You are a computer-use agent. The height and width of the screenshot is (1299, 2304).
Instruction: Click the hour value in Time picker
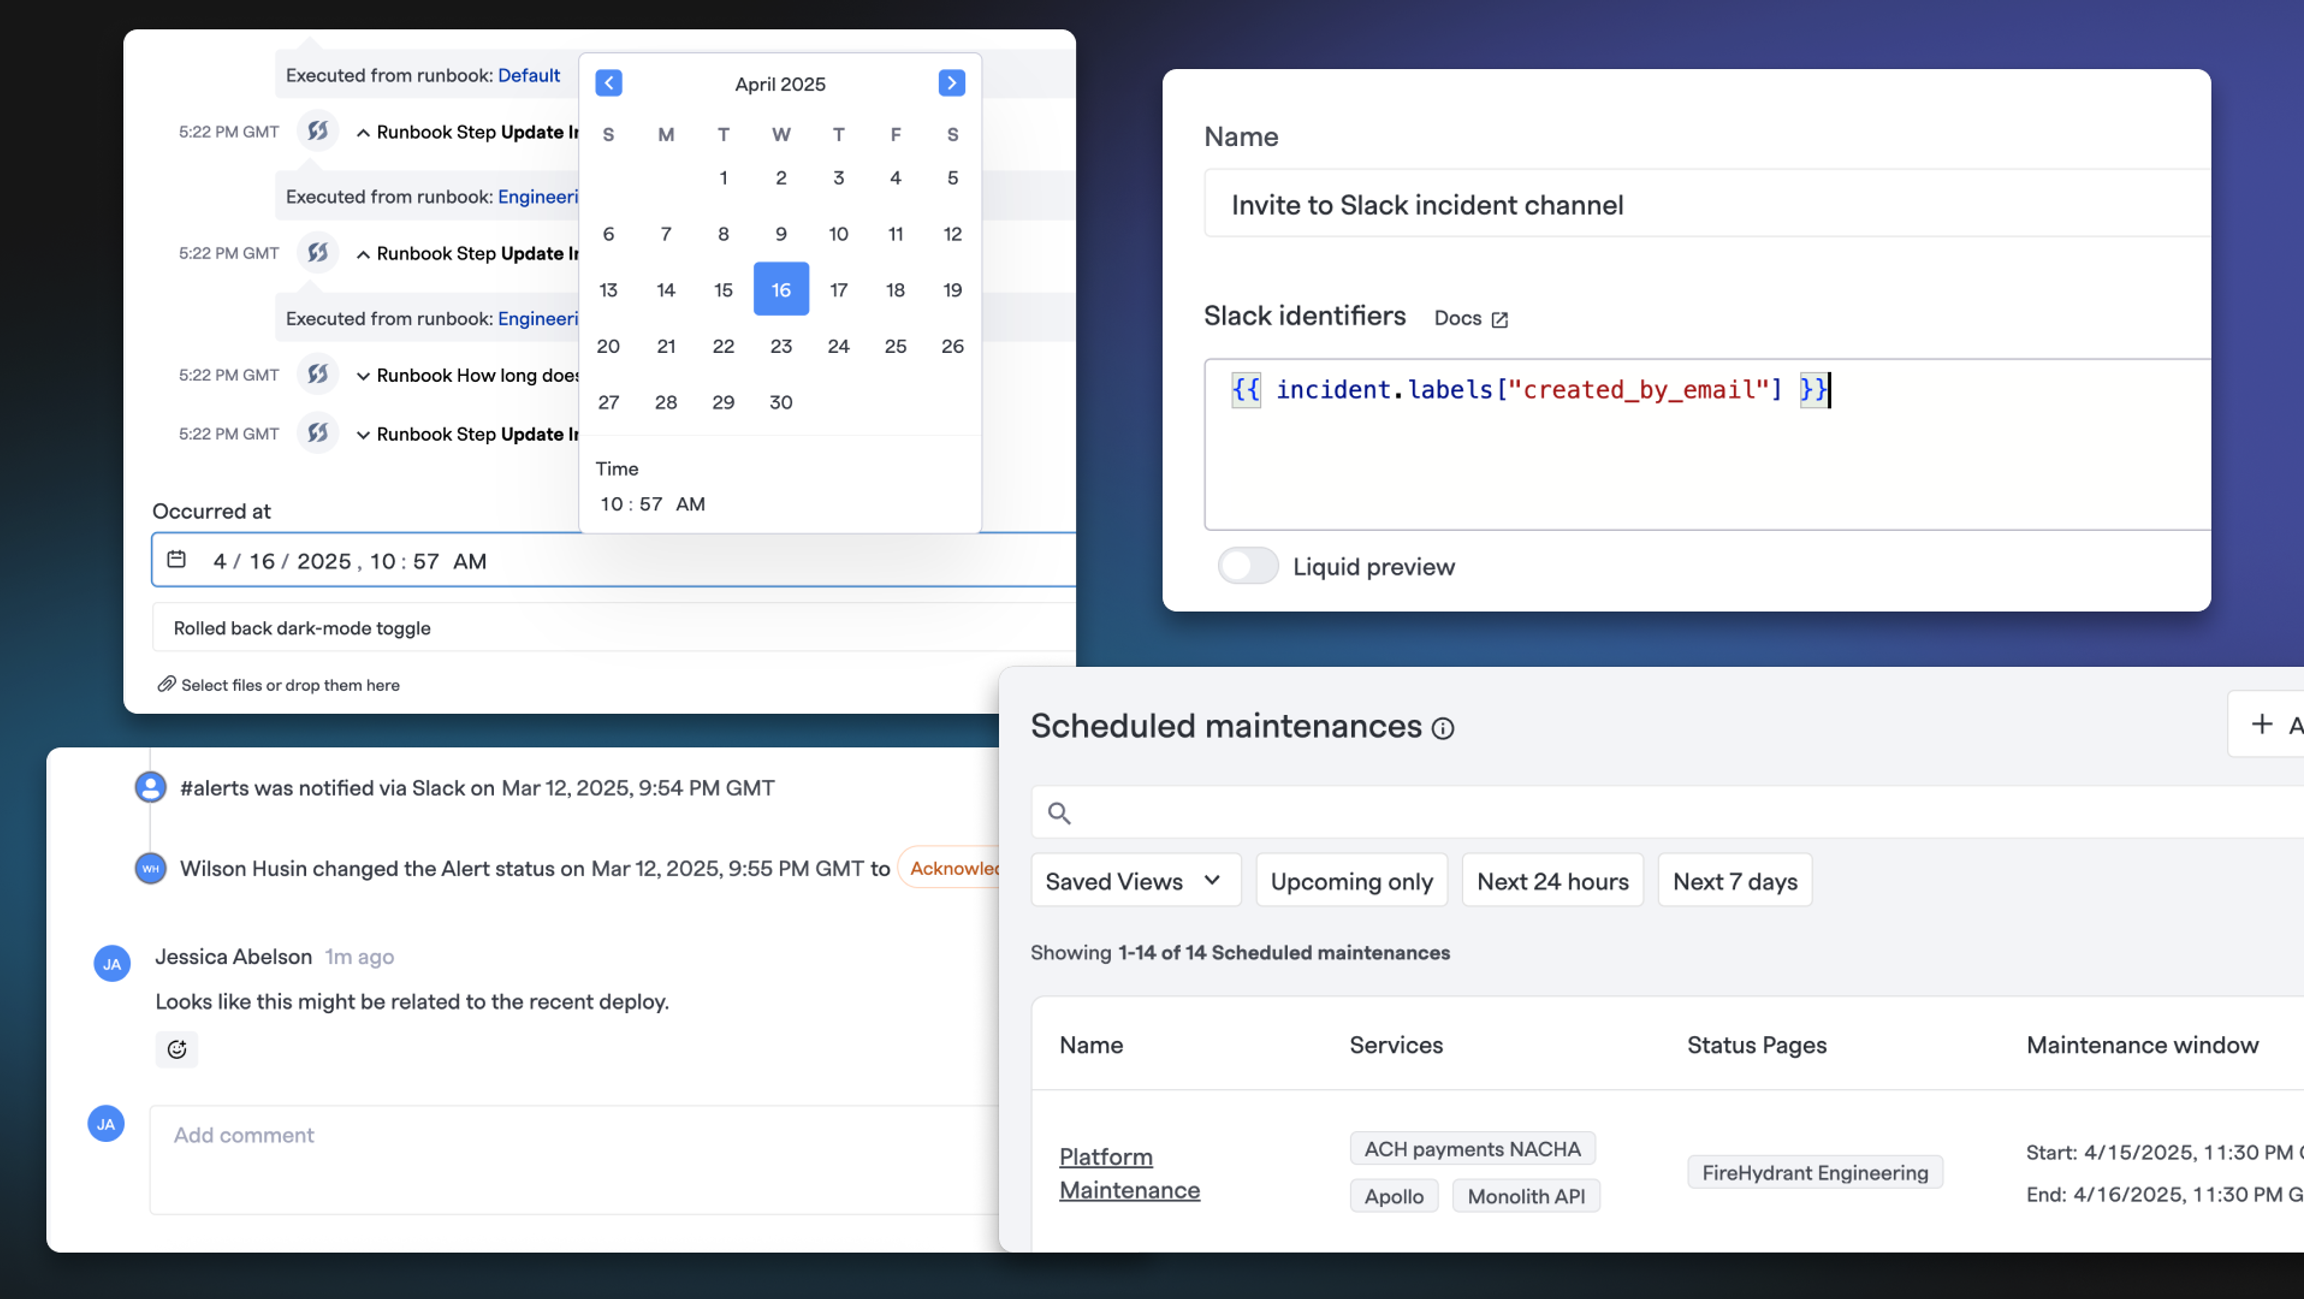(611, 504)
